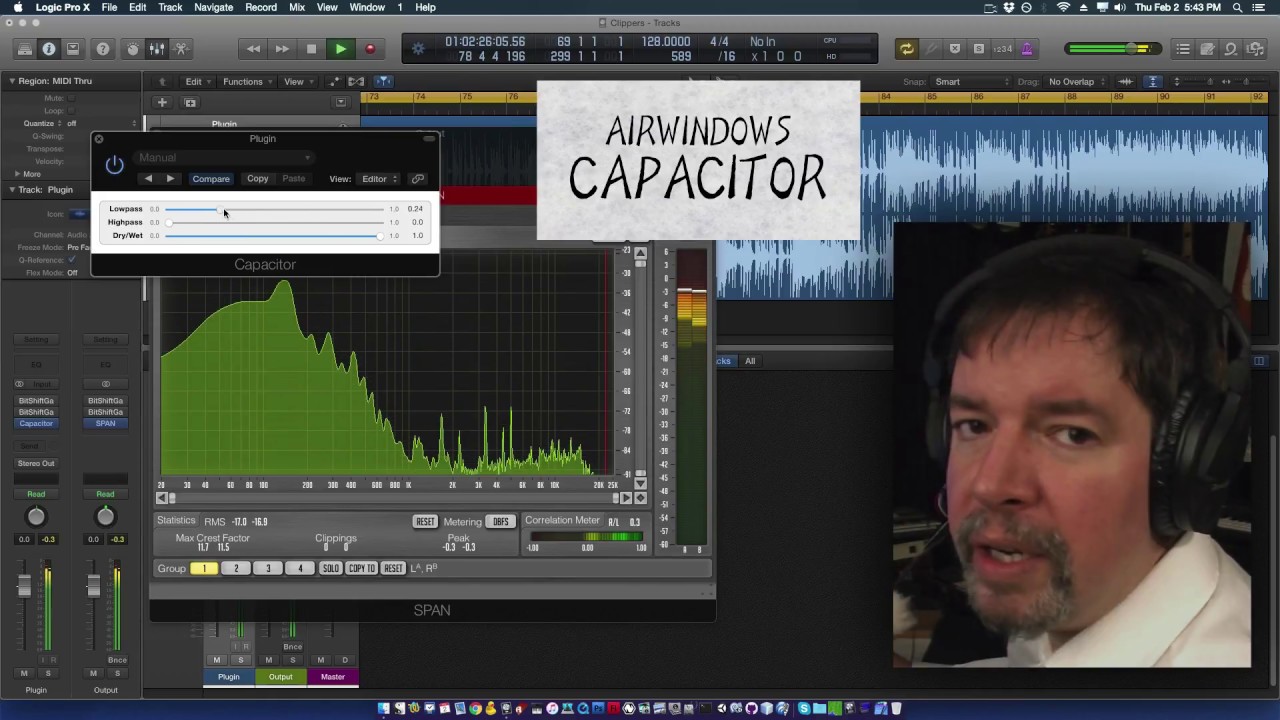Toggle the Solo S button in control bar
This screenshot has width=1280, height=720.
point(978,49)
